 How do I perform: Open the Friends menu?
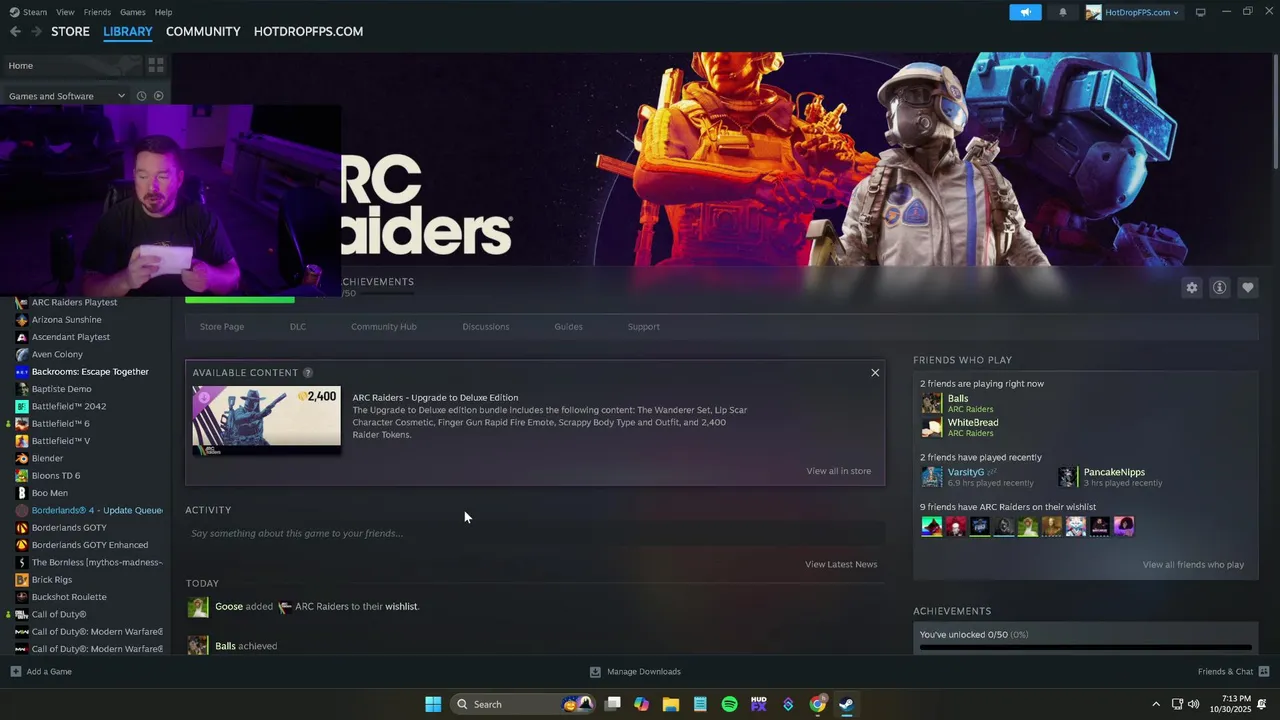click(97, 12)
